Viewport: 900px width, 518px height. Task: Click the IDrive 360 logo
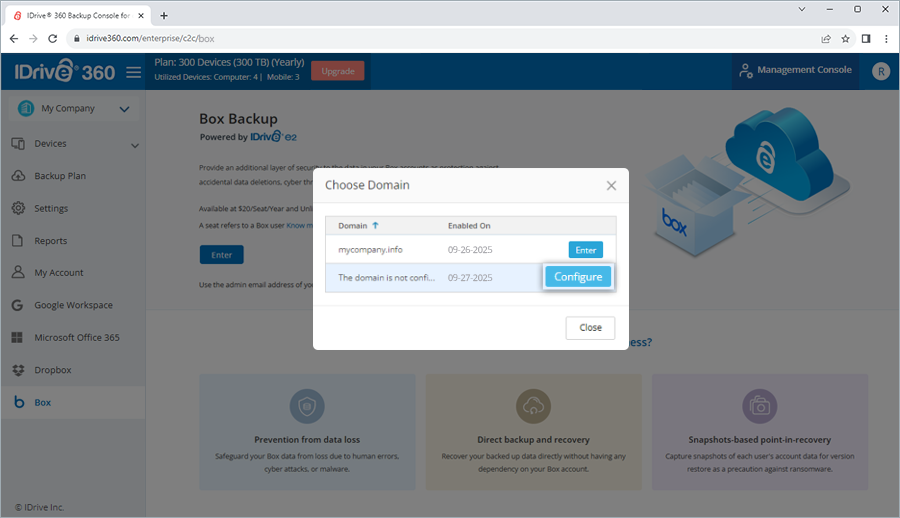pyautogui.click(x=64, y=72)
